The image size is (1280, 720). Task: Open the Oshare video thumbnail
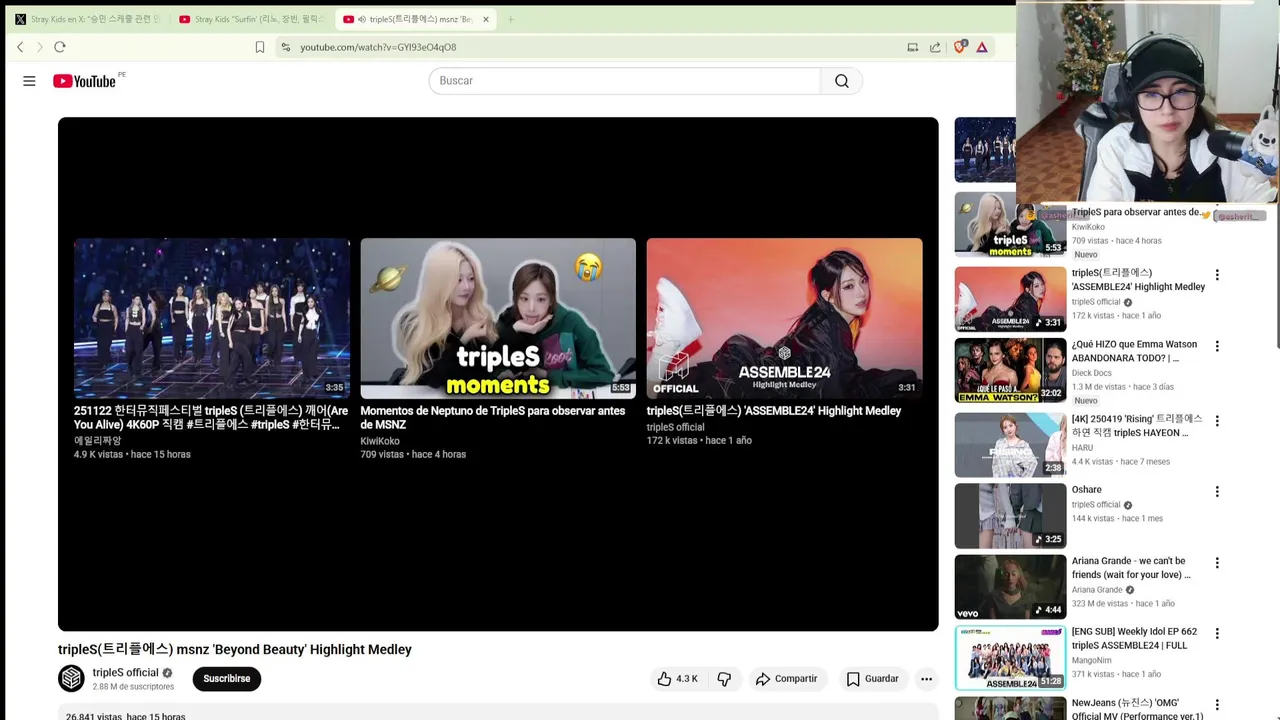tap(1010, 516)
